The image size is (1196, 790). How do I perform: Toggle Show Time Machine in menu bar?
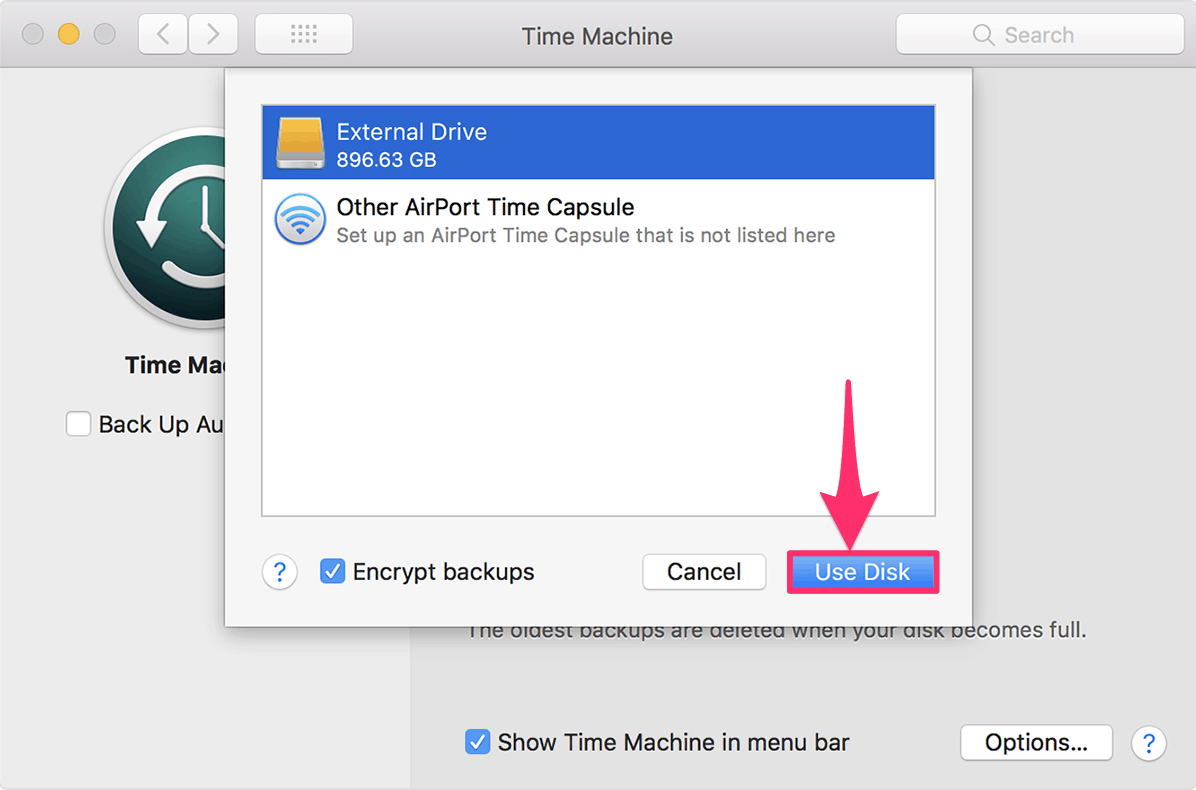click(x=477, y=742)
